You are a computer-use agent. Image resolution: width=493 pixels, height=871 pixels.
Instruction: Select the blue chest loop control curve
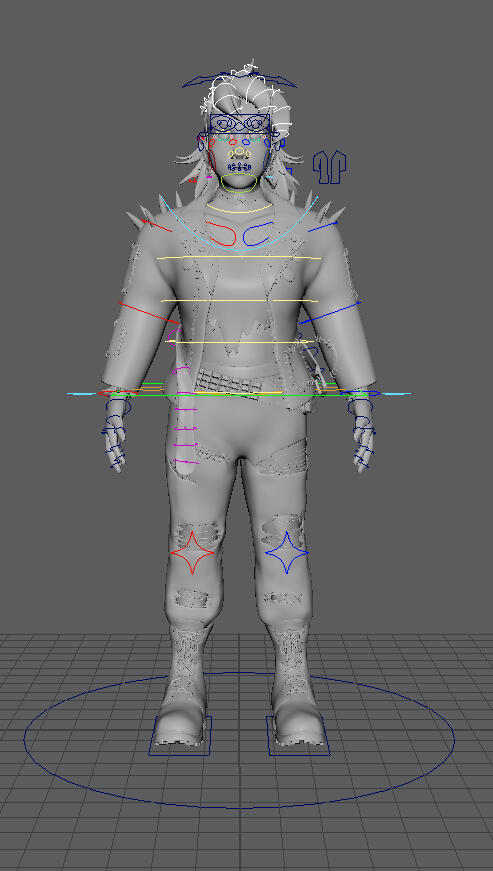tap(258, 233)
